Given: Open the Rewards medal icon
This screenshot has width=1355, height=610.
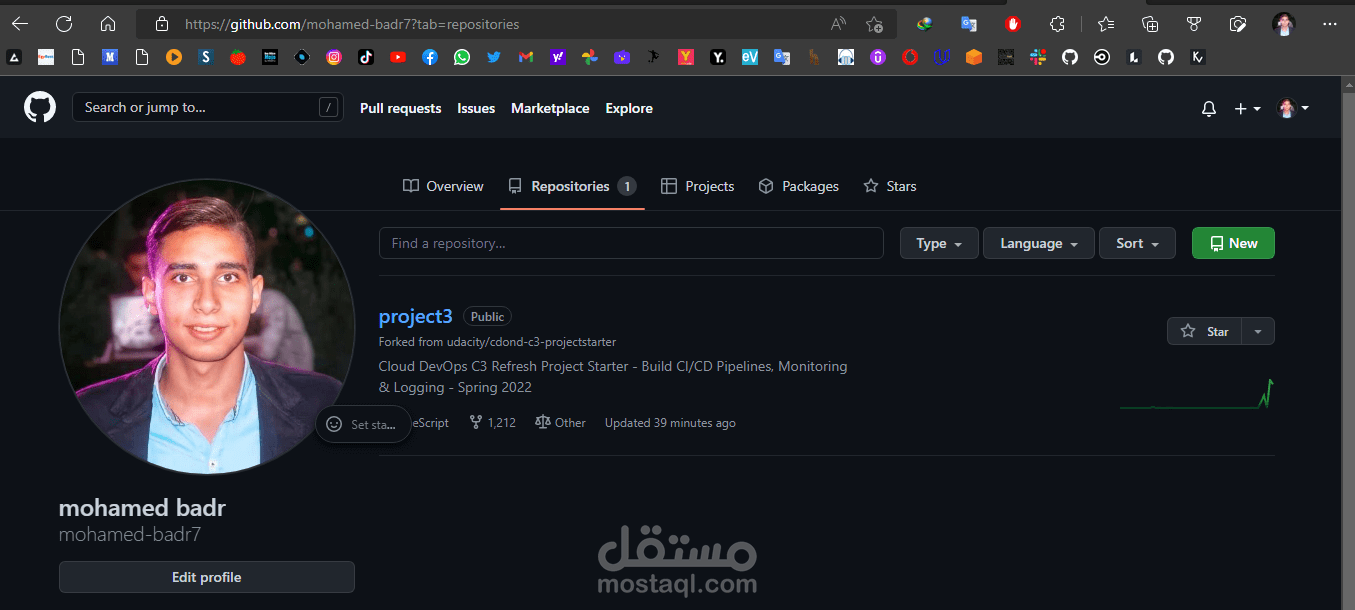Looking at the screenshot, I should 1194,24.
